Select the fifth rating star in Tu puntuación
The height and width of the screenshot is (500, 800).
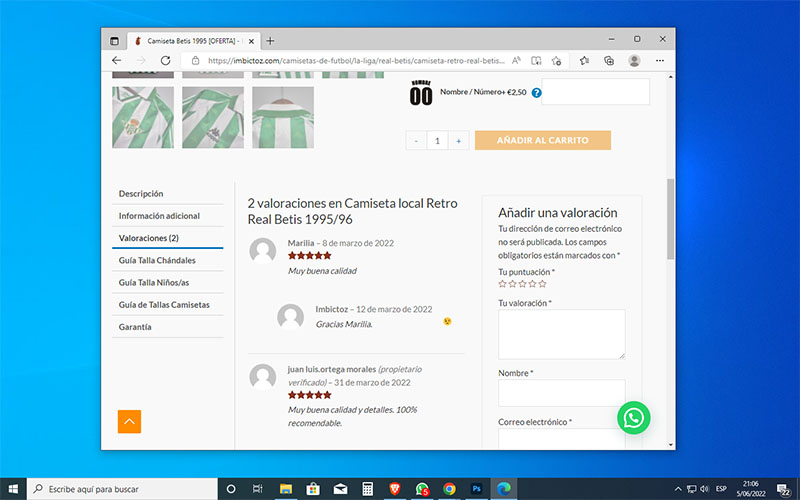tap(542, 284)
